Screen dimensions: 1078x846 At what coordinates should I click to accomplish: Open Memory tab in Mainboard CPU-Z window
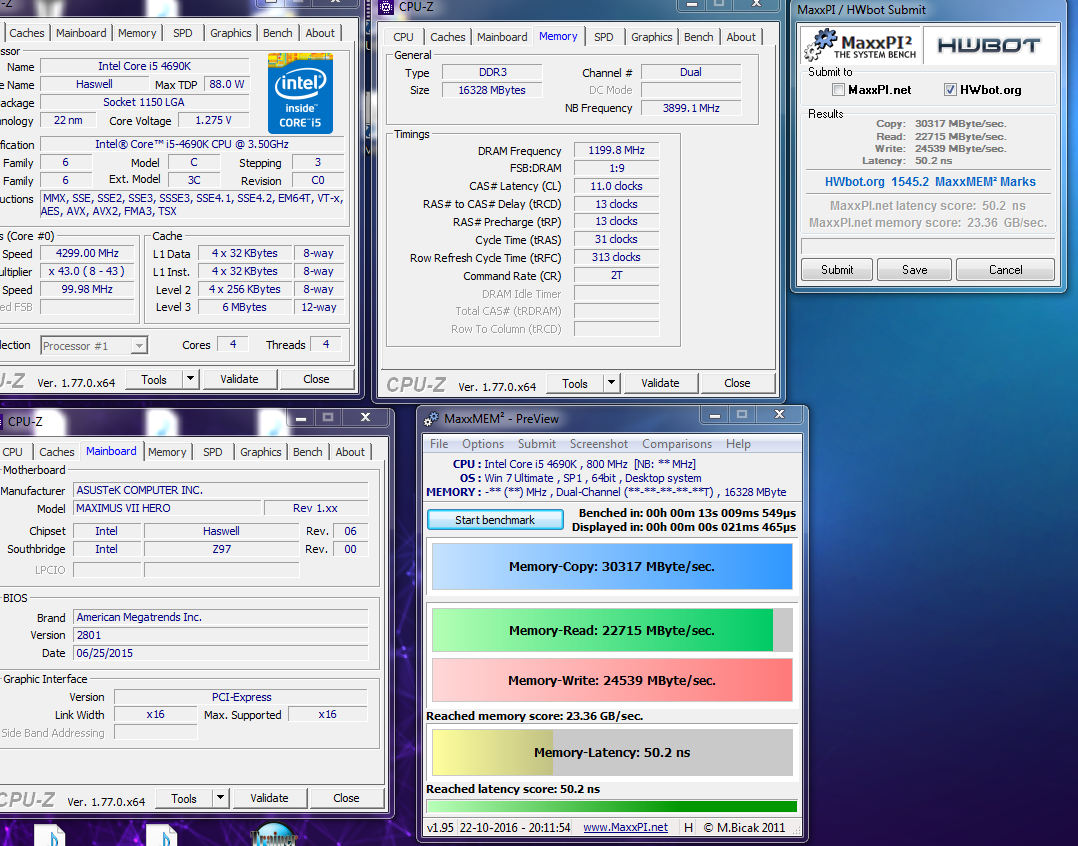167,452
